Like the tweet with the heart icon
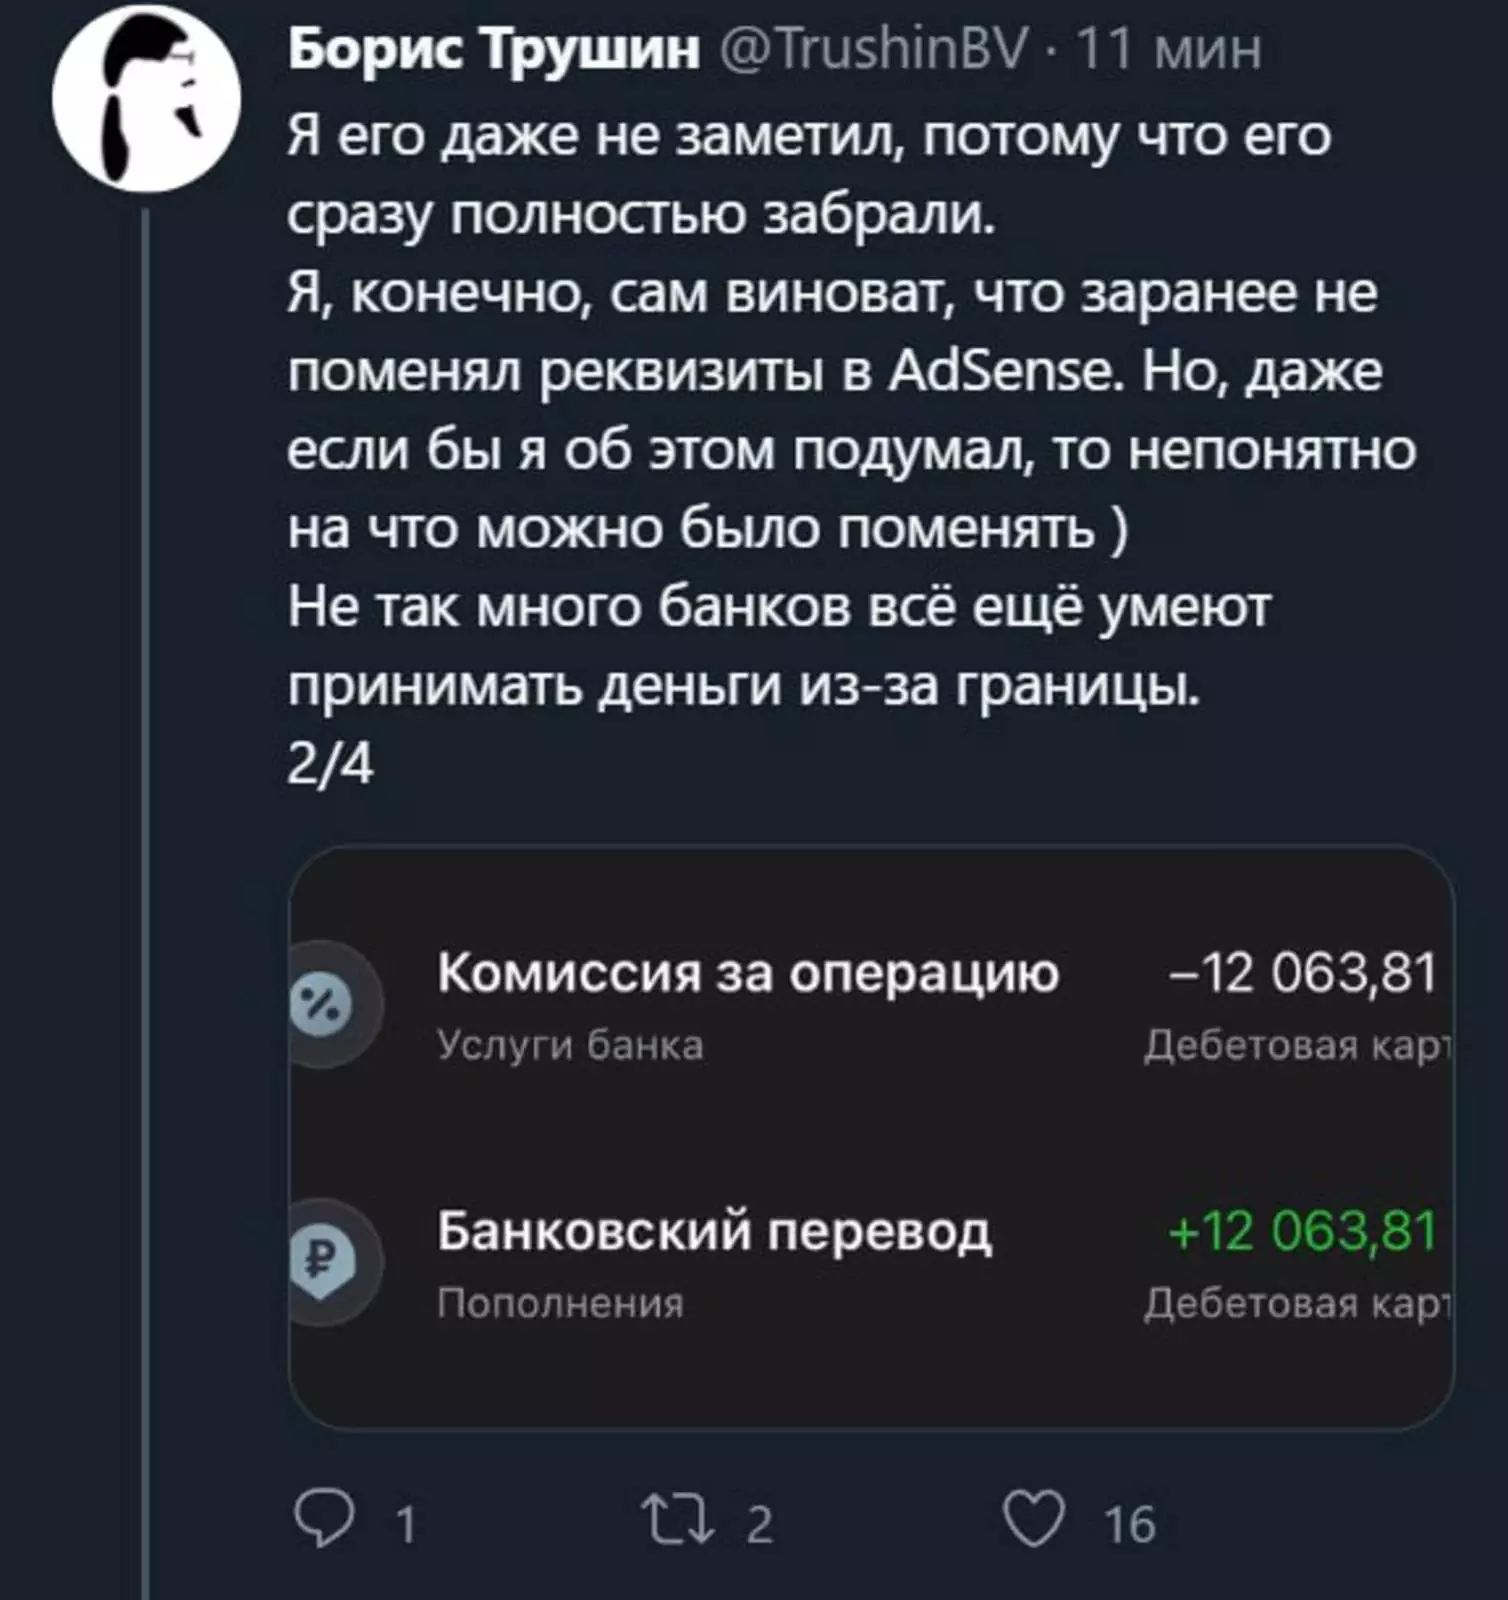Viewport: 1508px width, 1600px height. (x=1033, y=1522)
